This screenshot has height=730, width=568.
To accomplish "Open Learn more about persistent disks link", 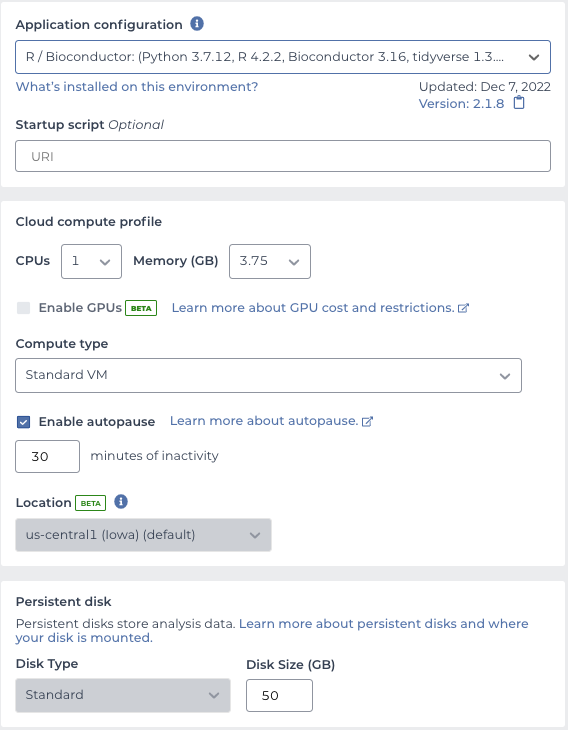I will click(272, 630).
